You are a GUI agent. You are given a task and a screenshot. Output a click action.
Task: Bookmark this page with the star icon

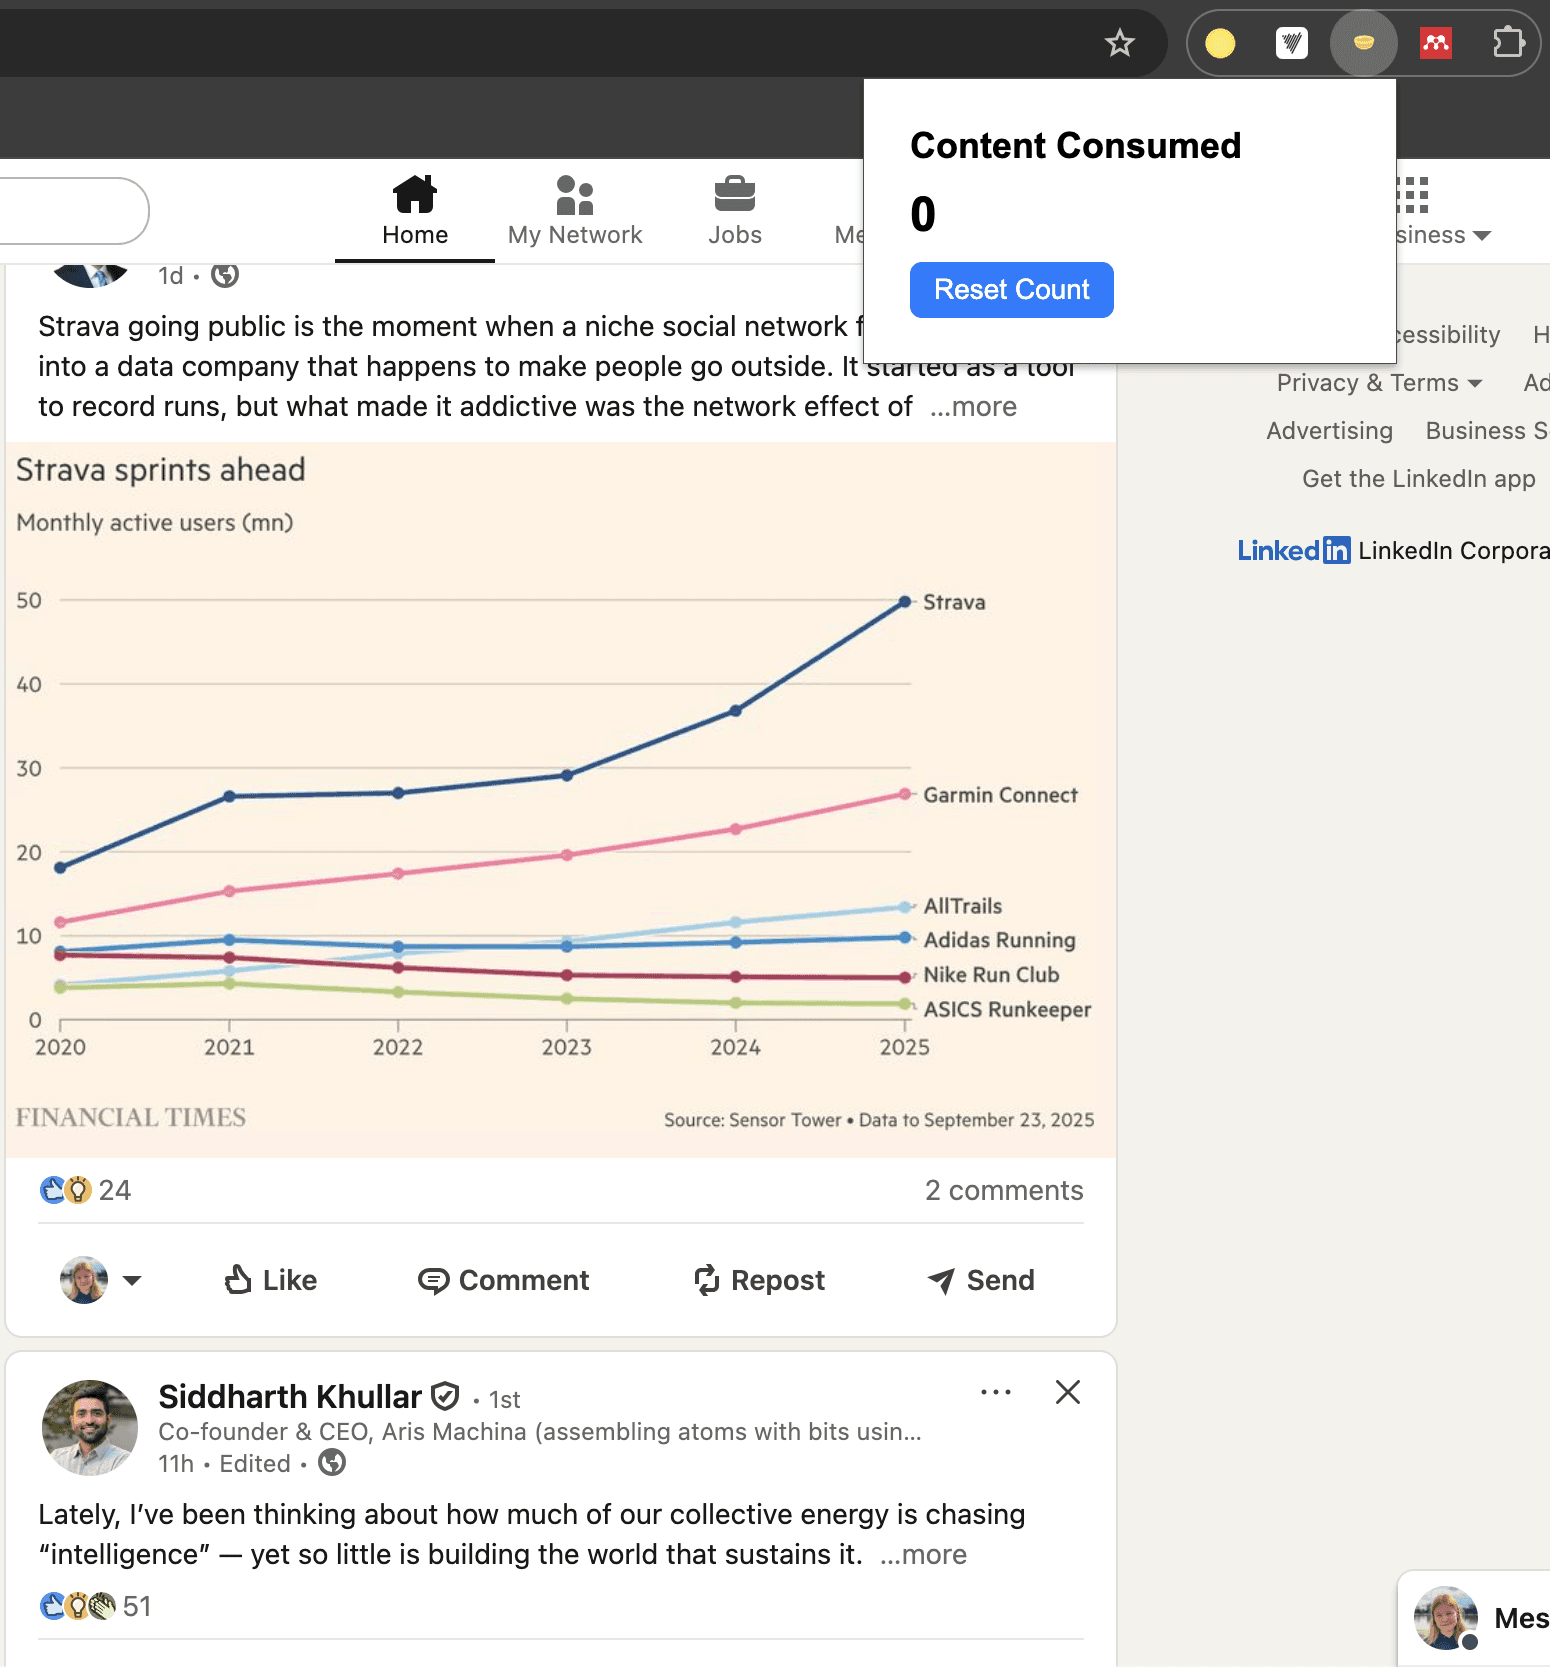1119,43
